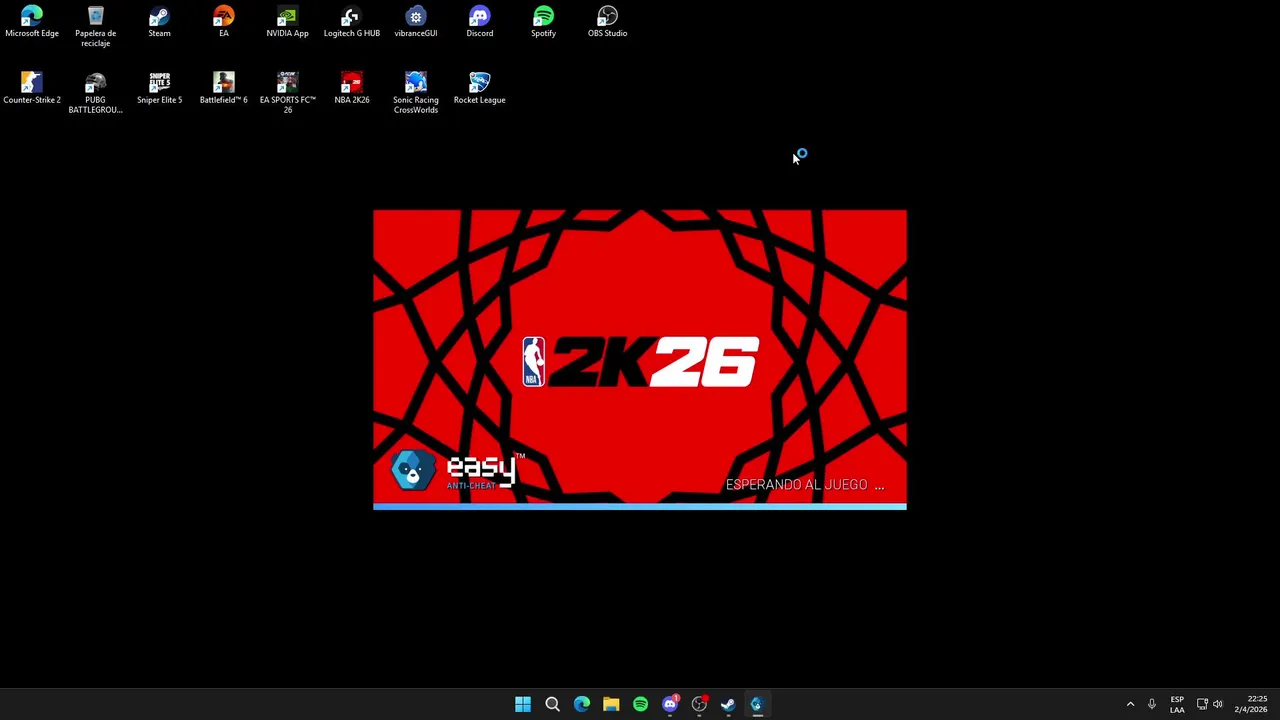
Task: Select the vibranceGUI desktop icon
Action: (x=415, y=22)
